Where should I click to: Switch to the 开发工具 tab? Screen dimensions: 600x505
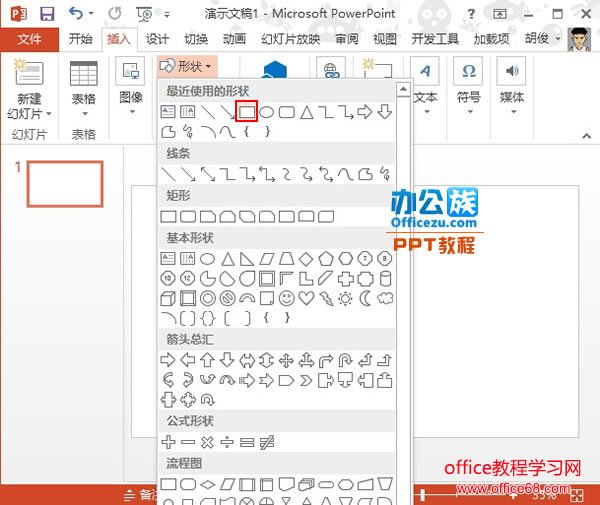(435, 39)
